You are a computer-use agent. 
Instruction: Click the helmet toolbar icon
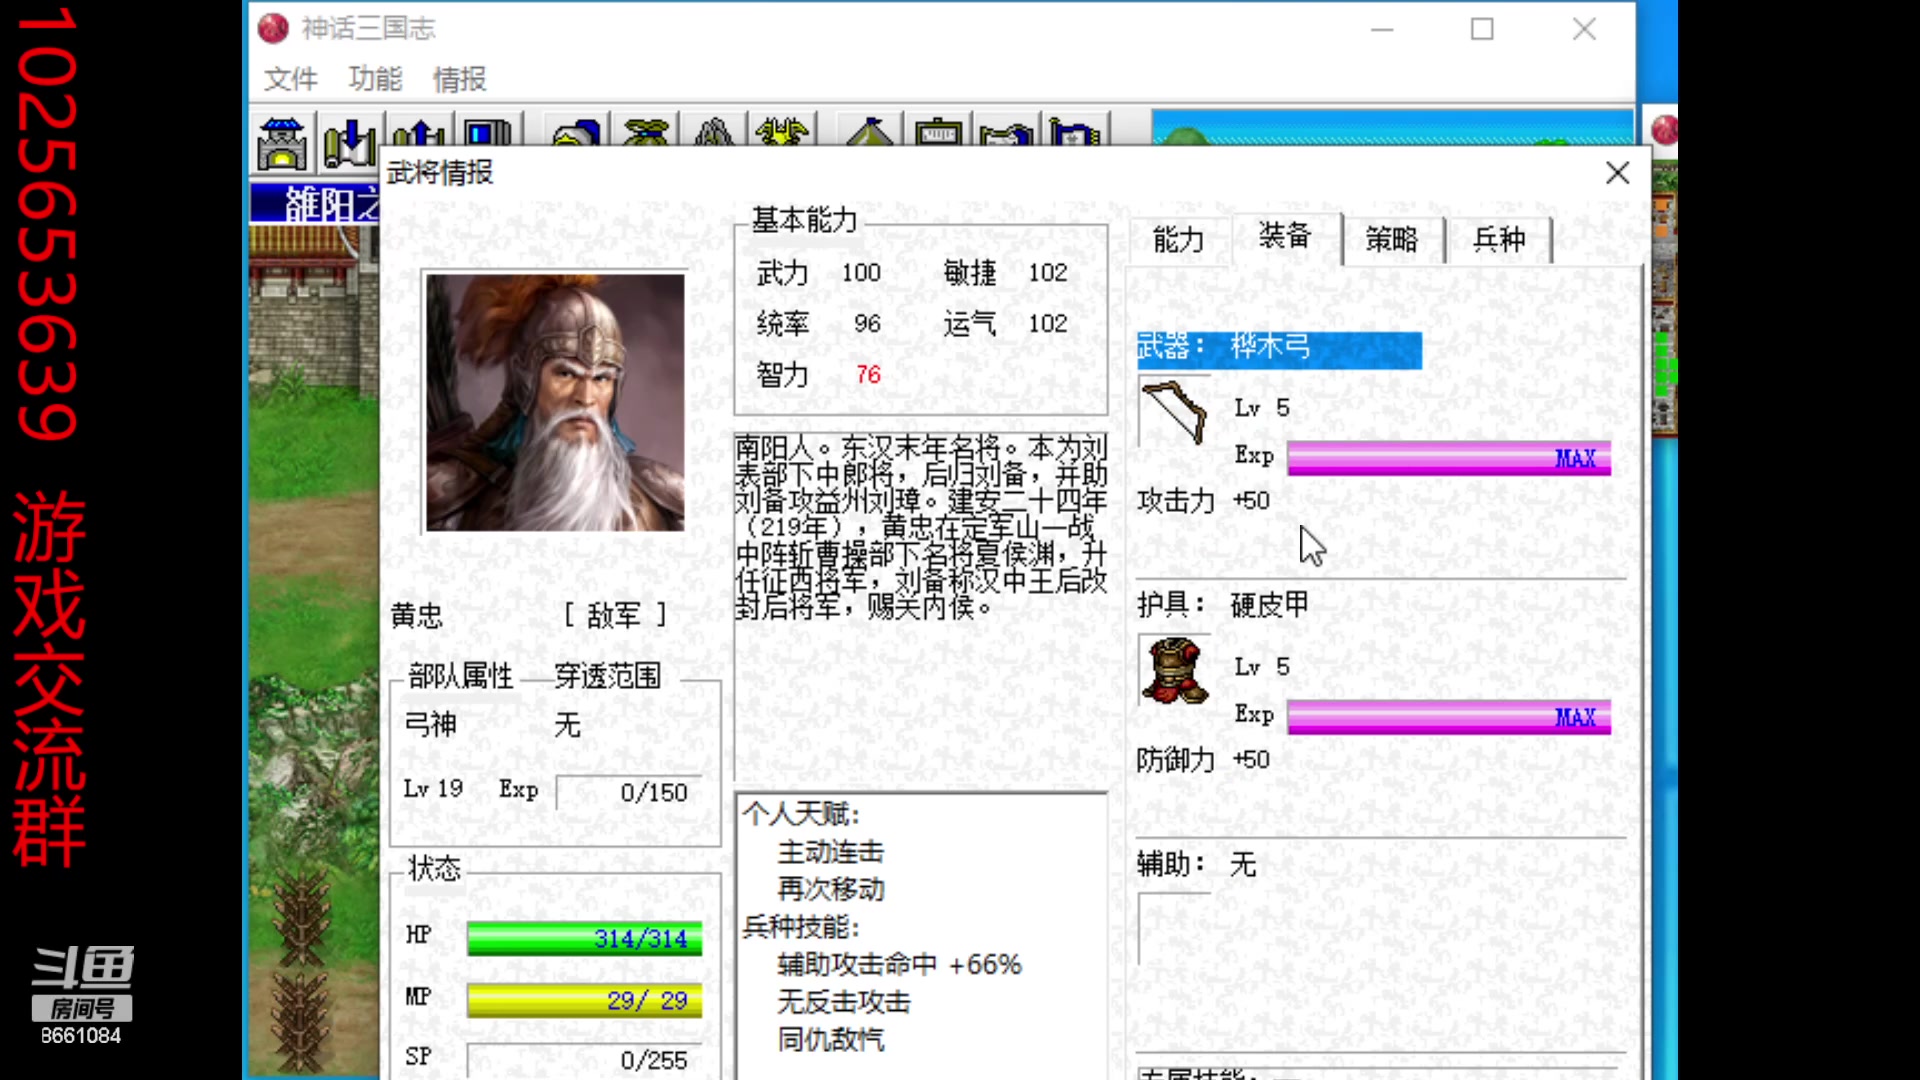point(575,132)
